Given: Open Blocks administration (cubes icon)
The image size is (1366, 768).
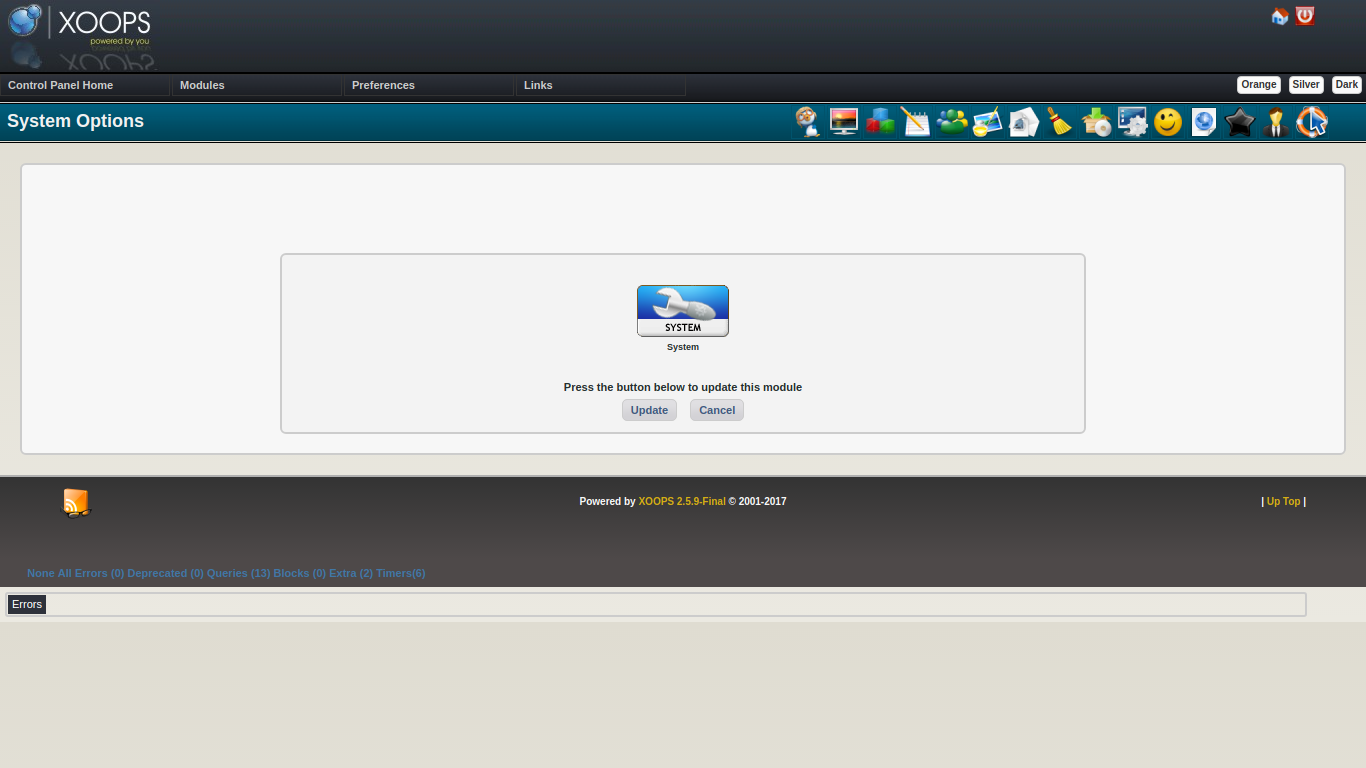Looking at the screenshot, I should [880, 122].
